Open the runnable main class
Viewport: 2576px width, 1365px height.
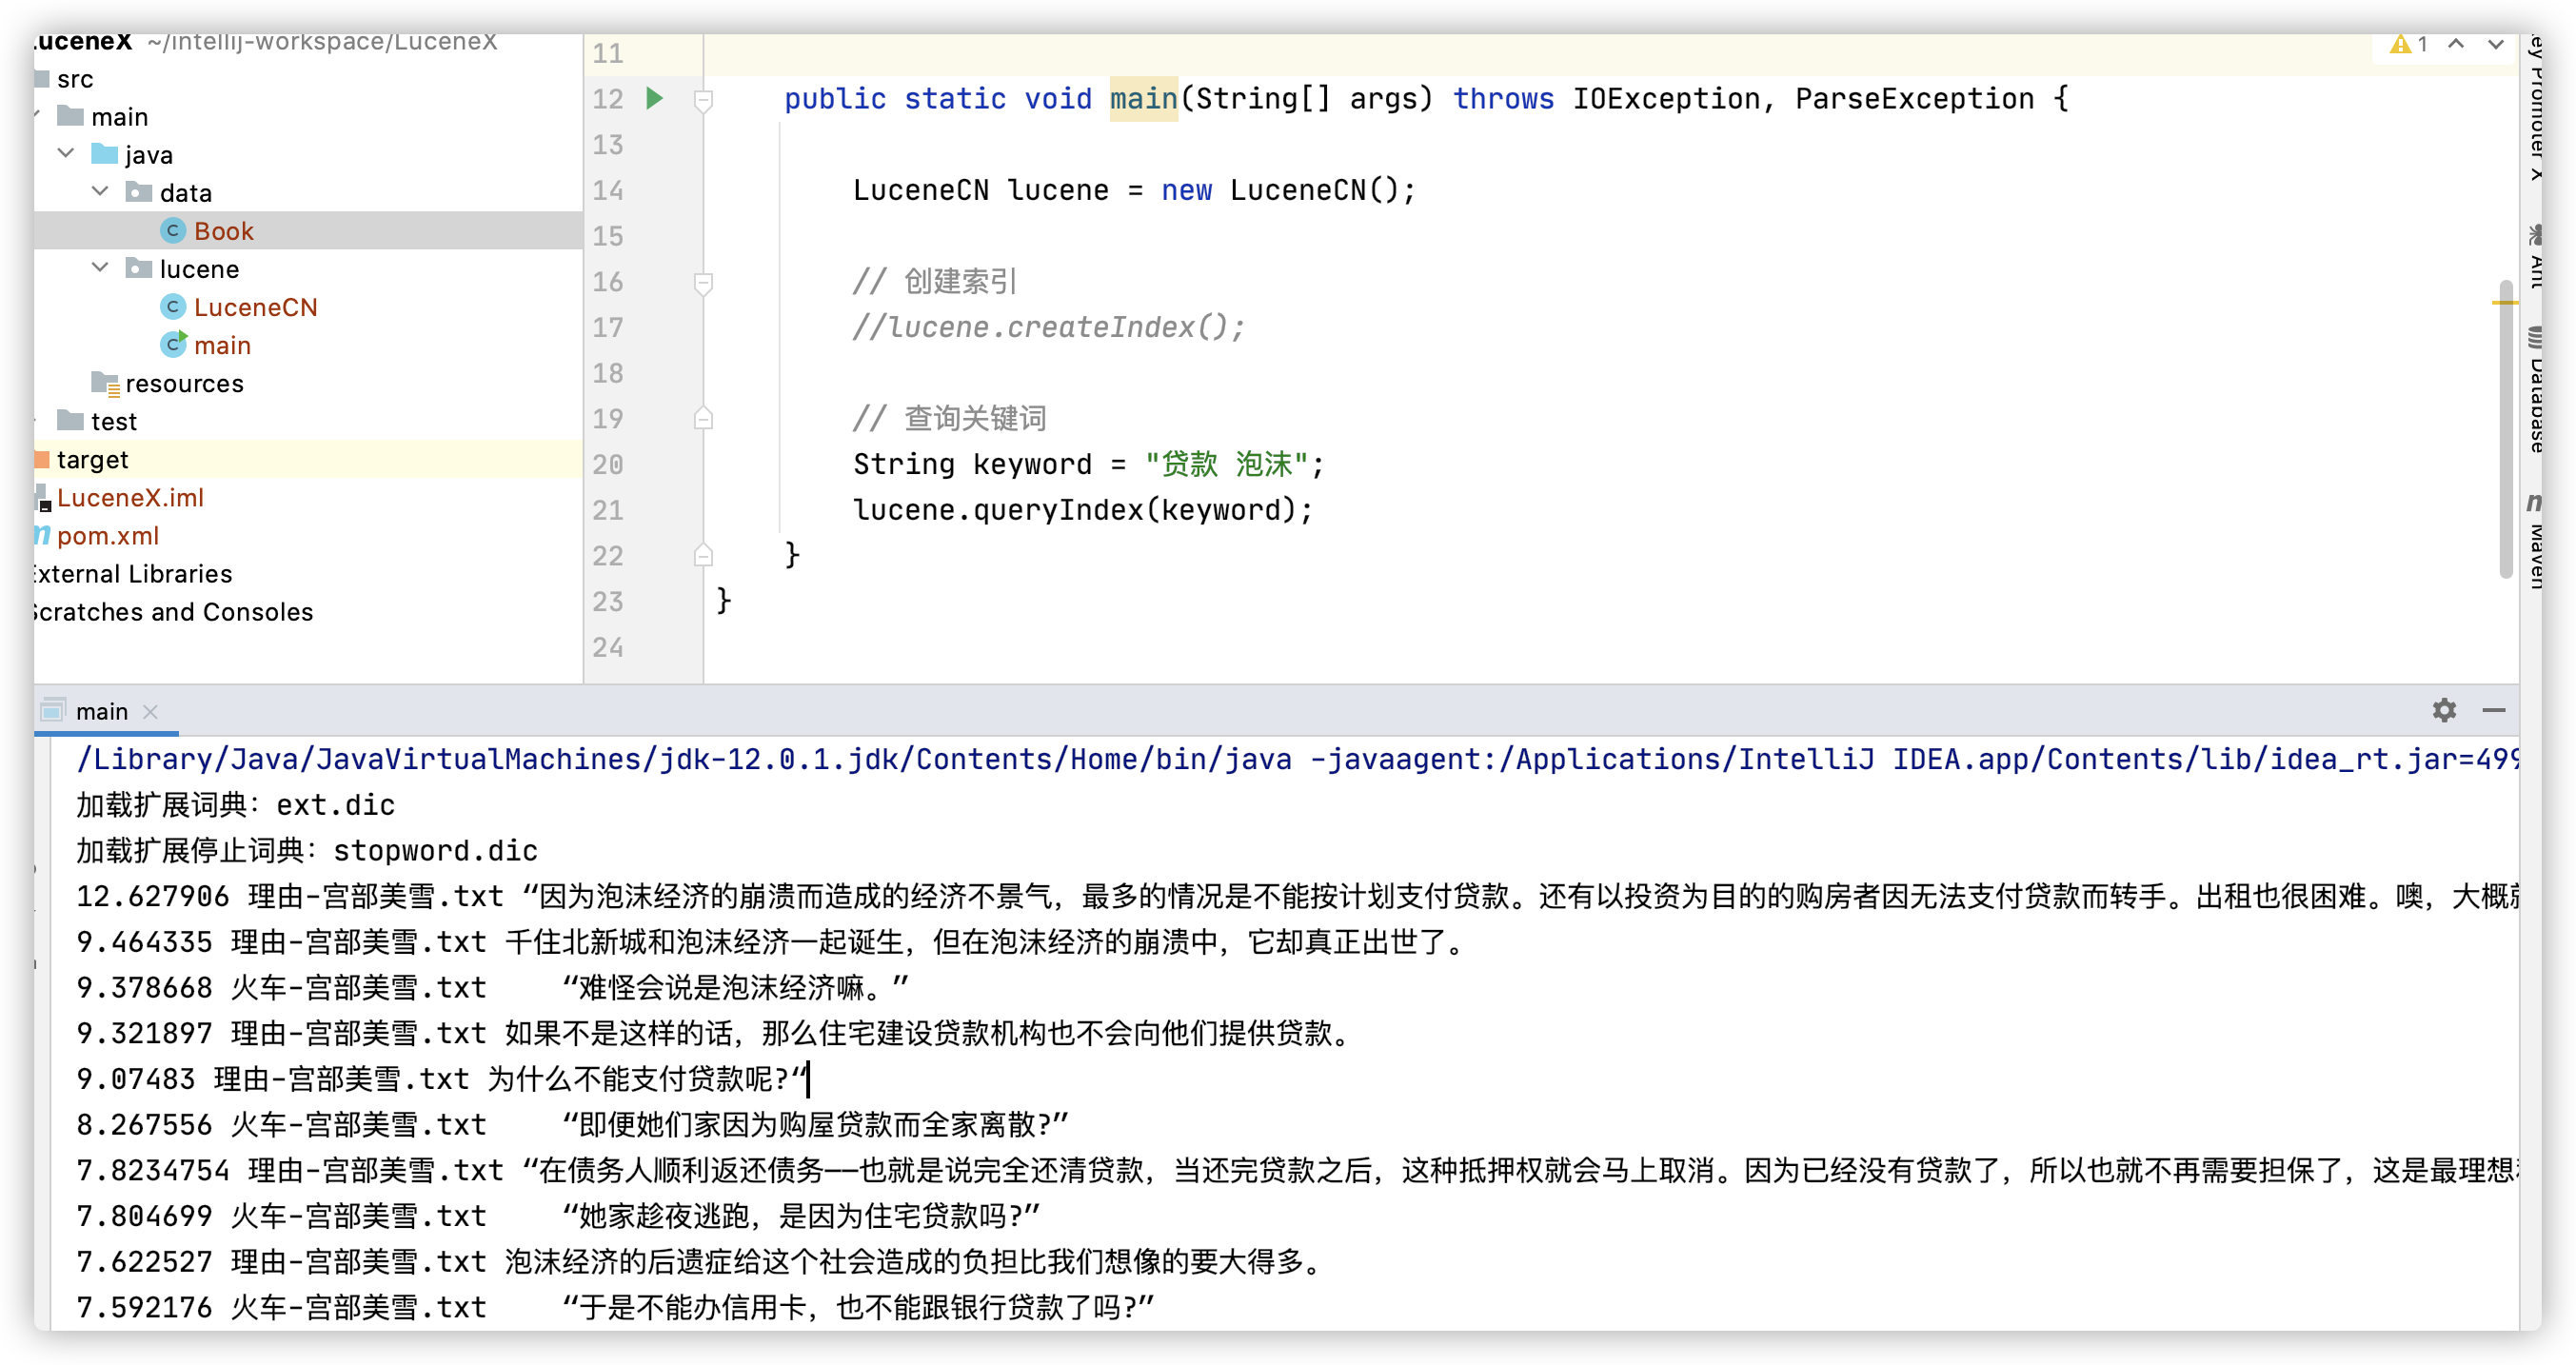(x=222, y=345)
